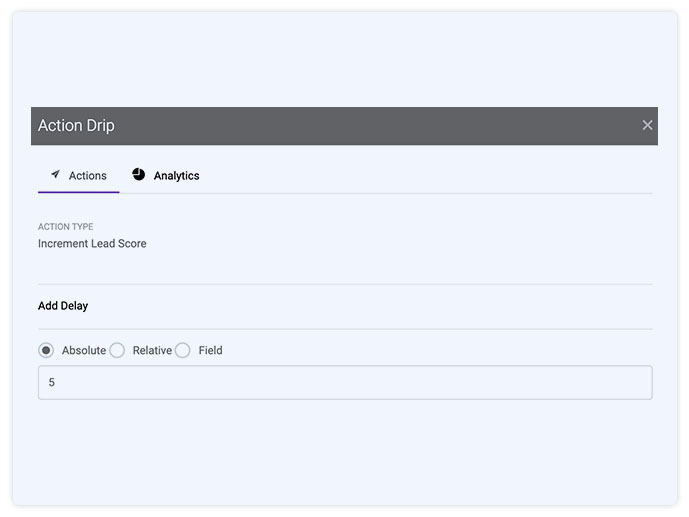
Task: Open the Actions tab
Action: pyautogui.click(x=87, y=176)
